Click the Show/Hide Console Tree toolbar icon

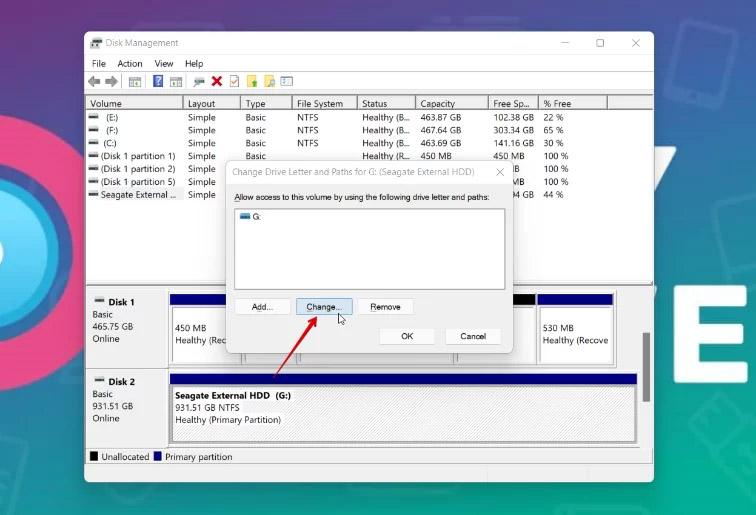click(x=135, y=81)
